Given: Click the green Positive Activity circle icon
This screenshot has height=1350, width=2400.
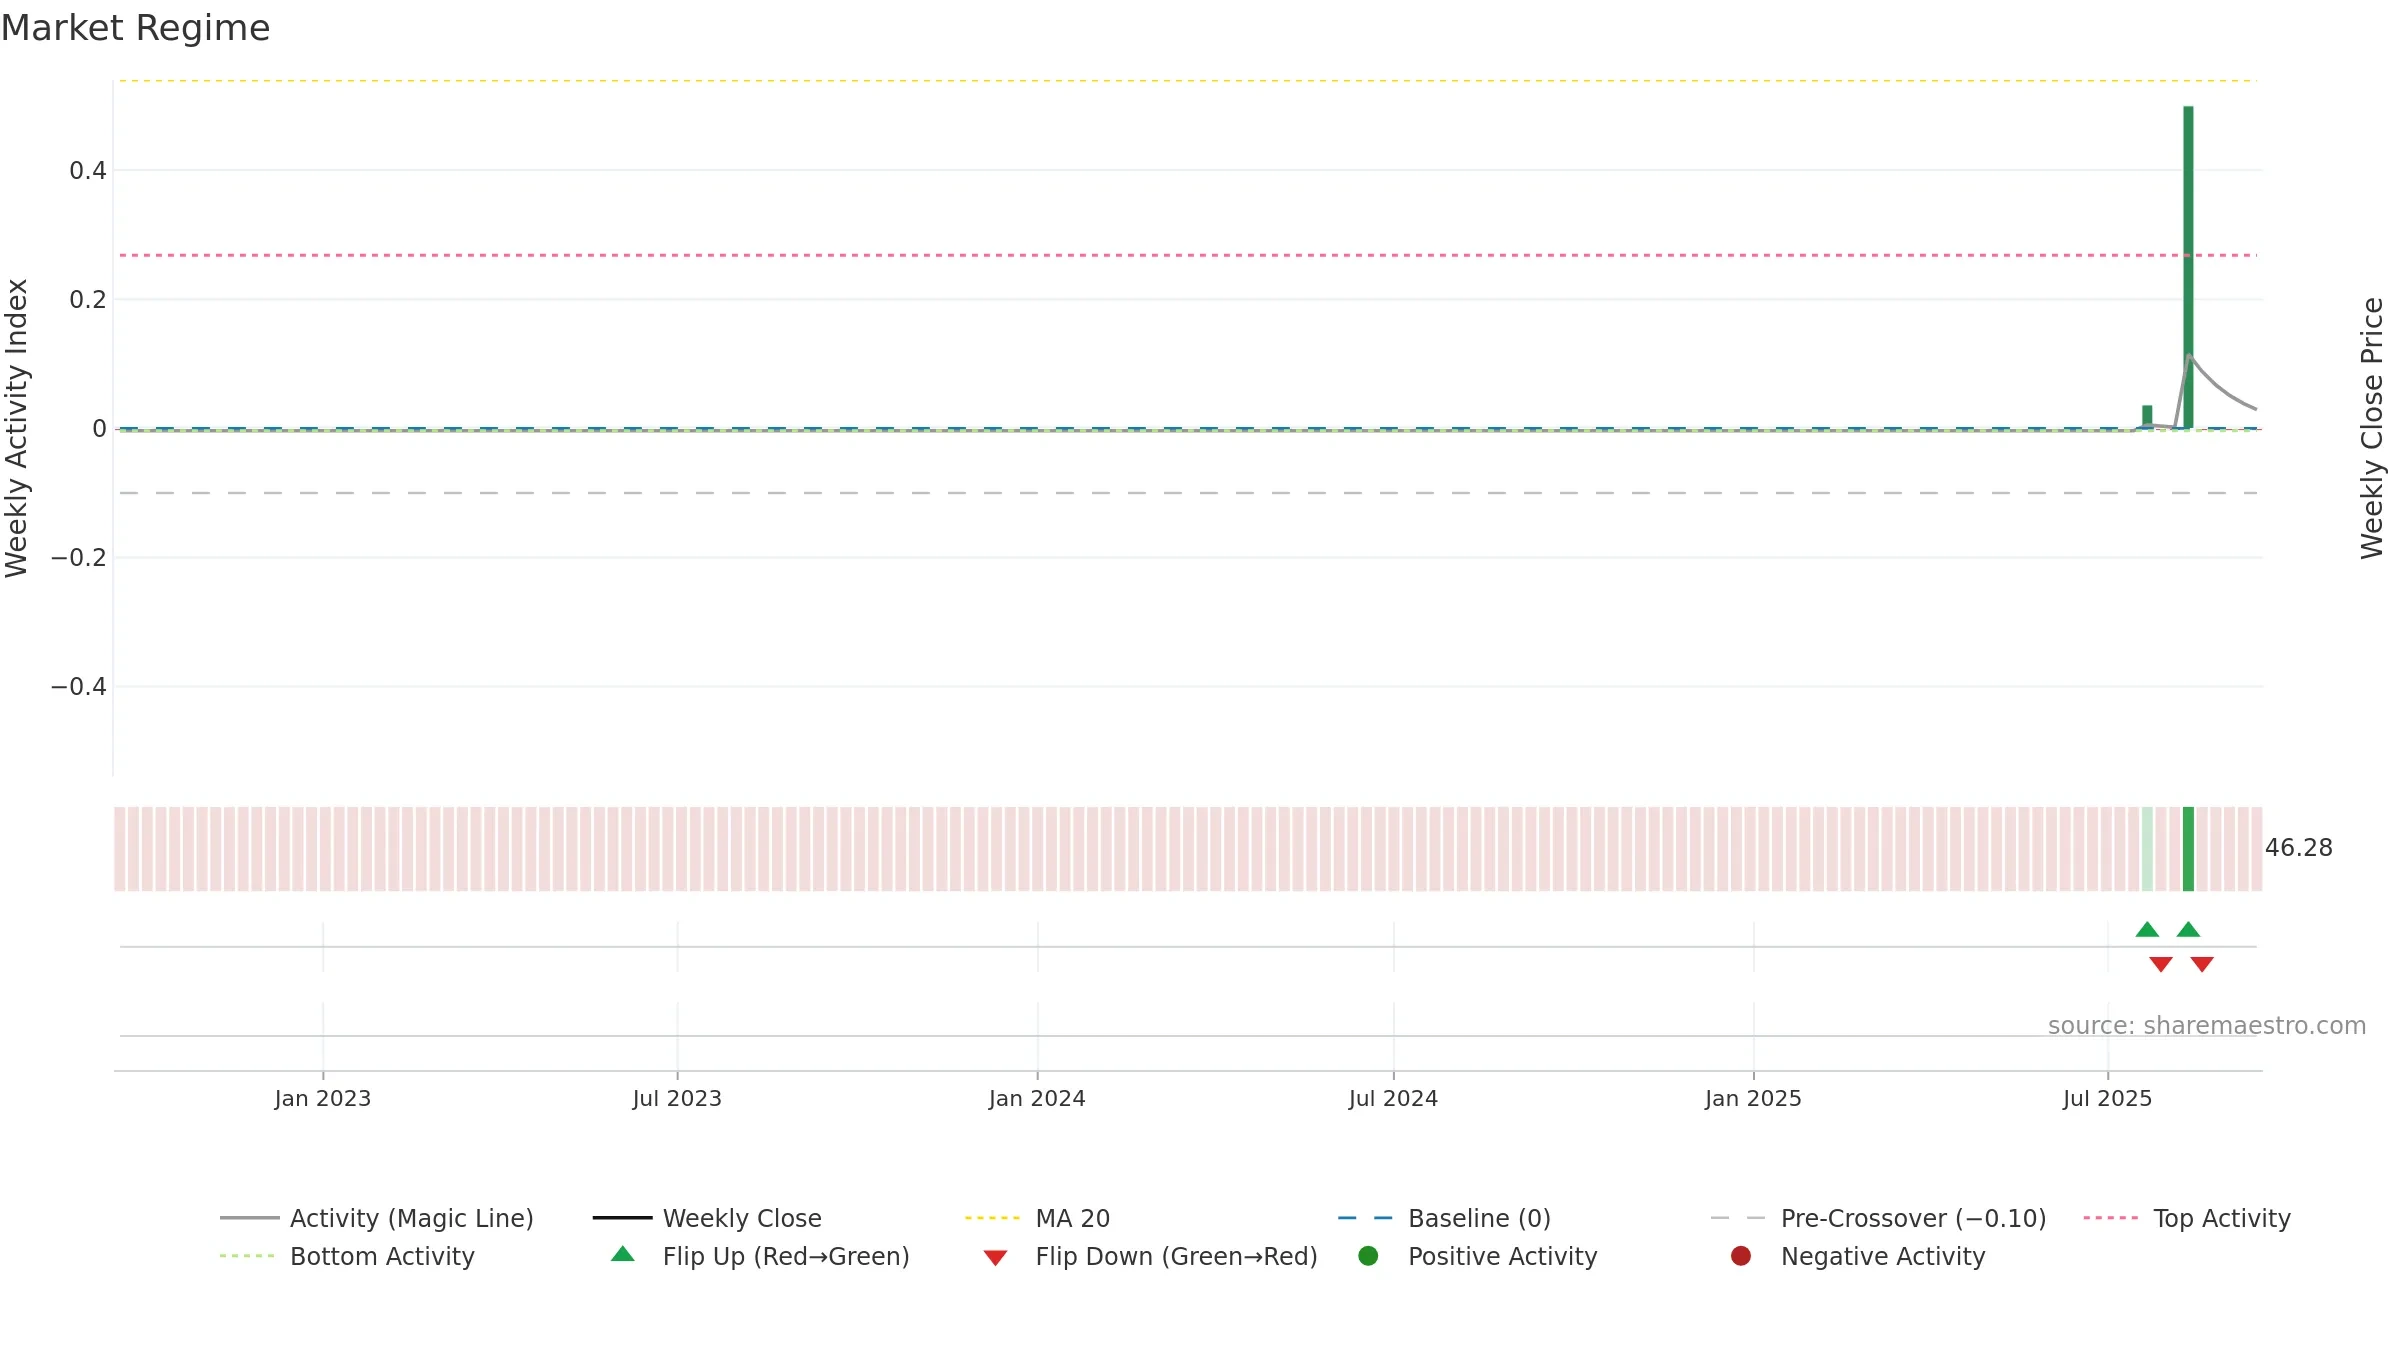Looking at the screenshot, I should [1368, 1256].
